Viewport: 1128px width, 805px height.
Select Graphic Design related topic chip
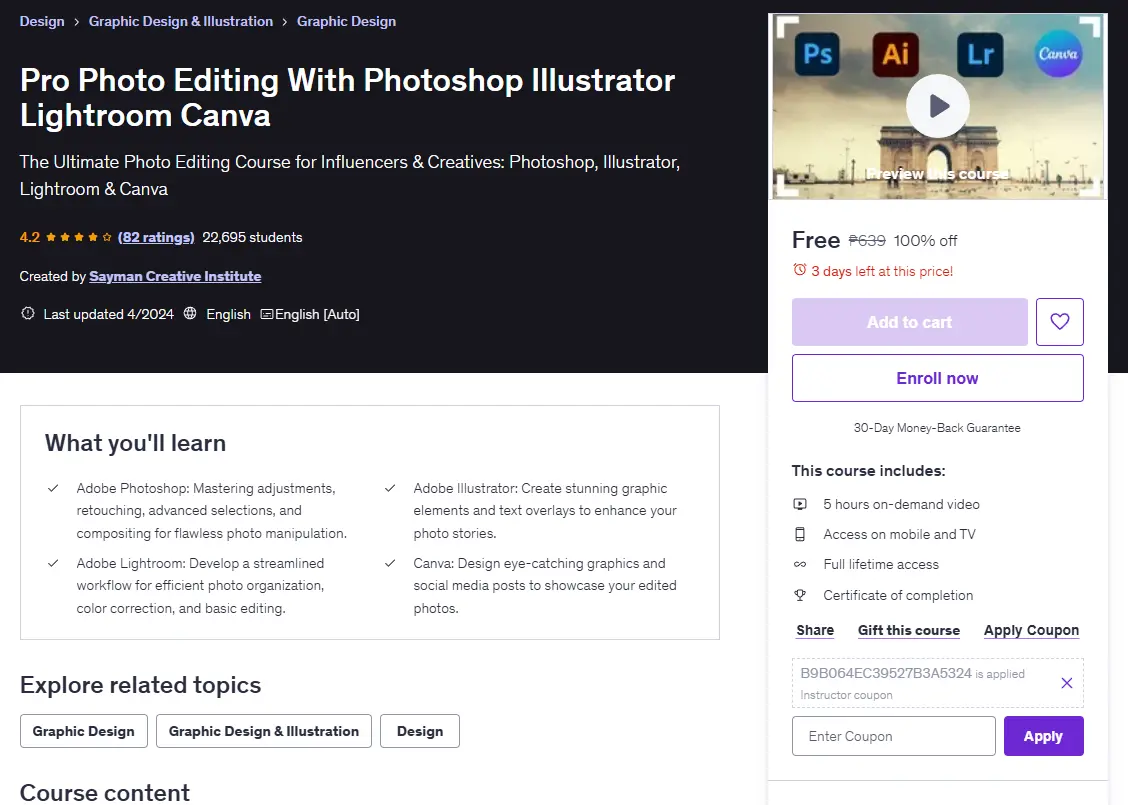[83, 731]
